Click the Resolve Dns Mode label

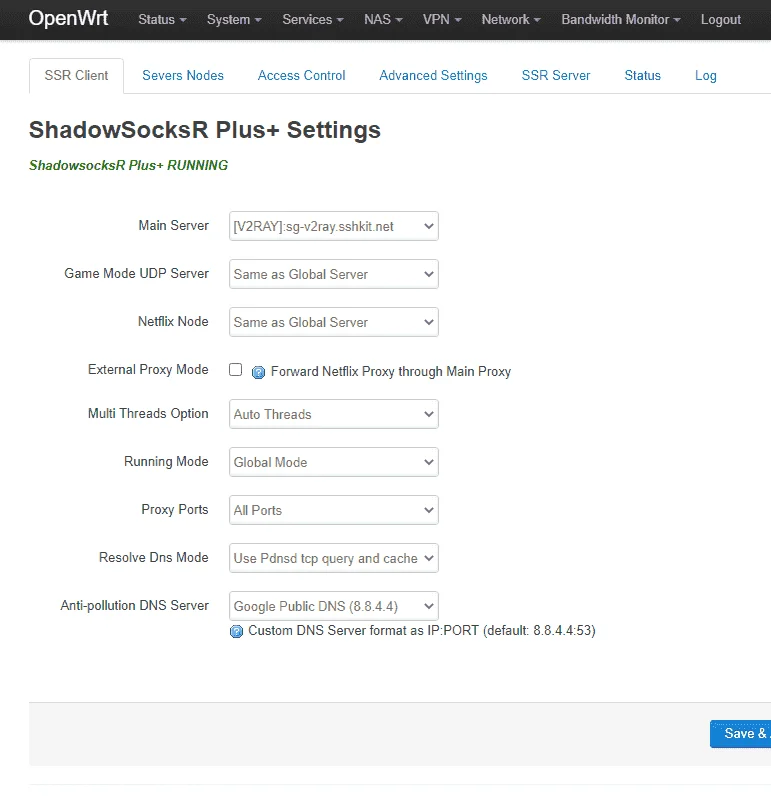(154, 558)
